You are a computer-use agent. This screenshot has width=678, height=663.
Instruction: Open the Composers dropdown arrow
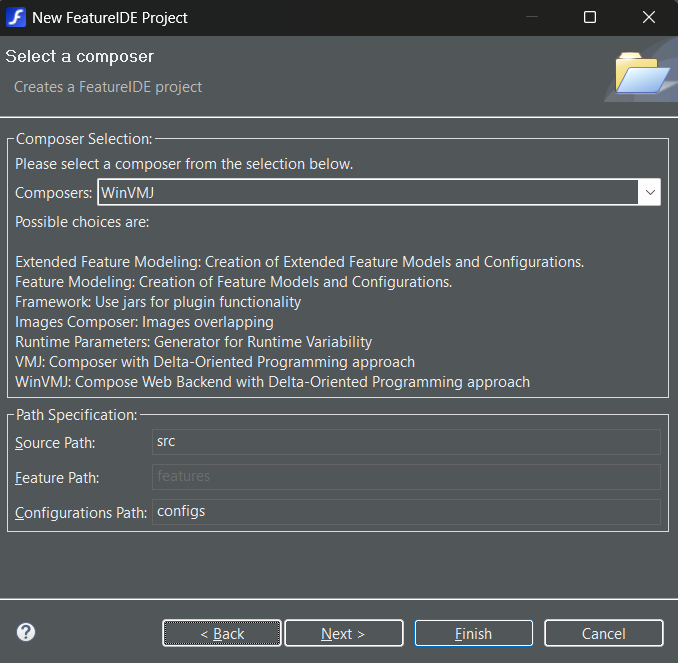click(649, 192)
